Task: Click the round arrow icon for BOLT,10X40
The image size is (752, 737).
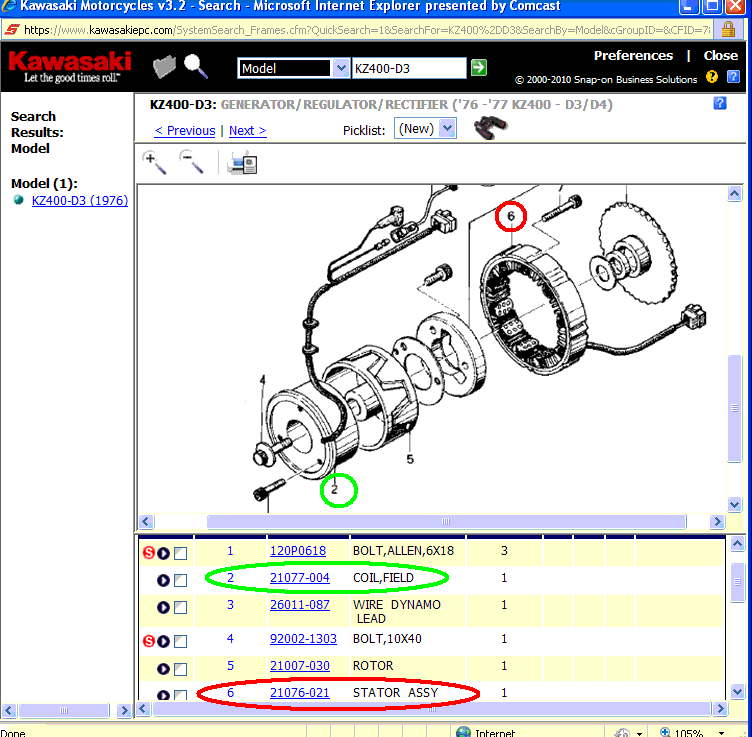Action: pyautogui.click(x=164, y=642)
